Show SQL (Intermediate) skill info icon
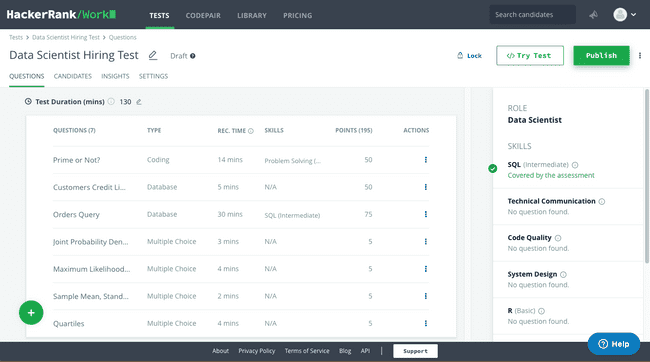This screenshot has height=362, width=650. tap(575, 165)
